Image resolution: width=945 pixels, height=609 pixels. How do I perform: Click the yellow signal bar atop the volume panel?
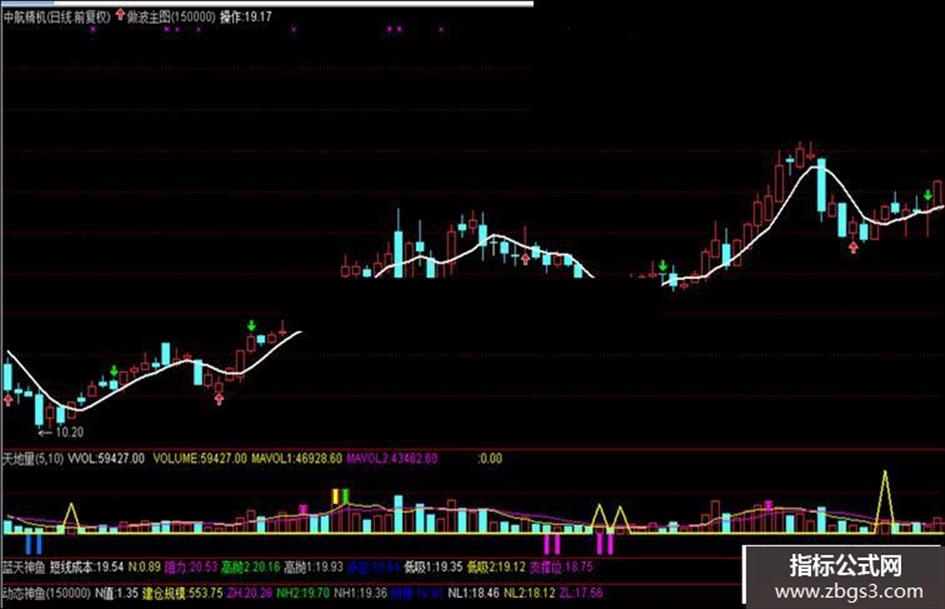click(336, 496)
